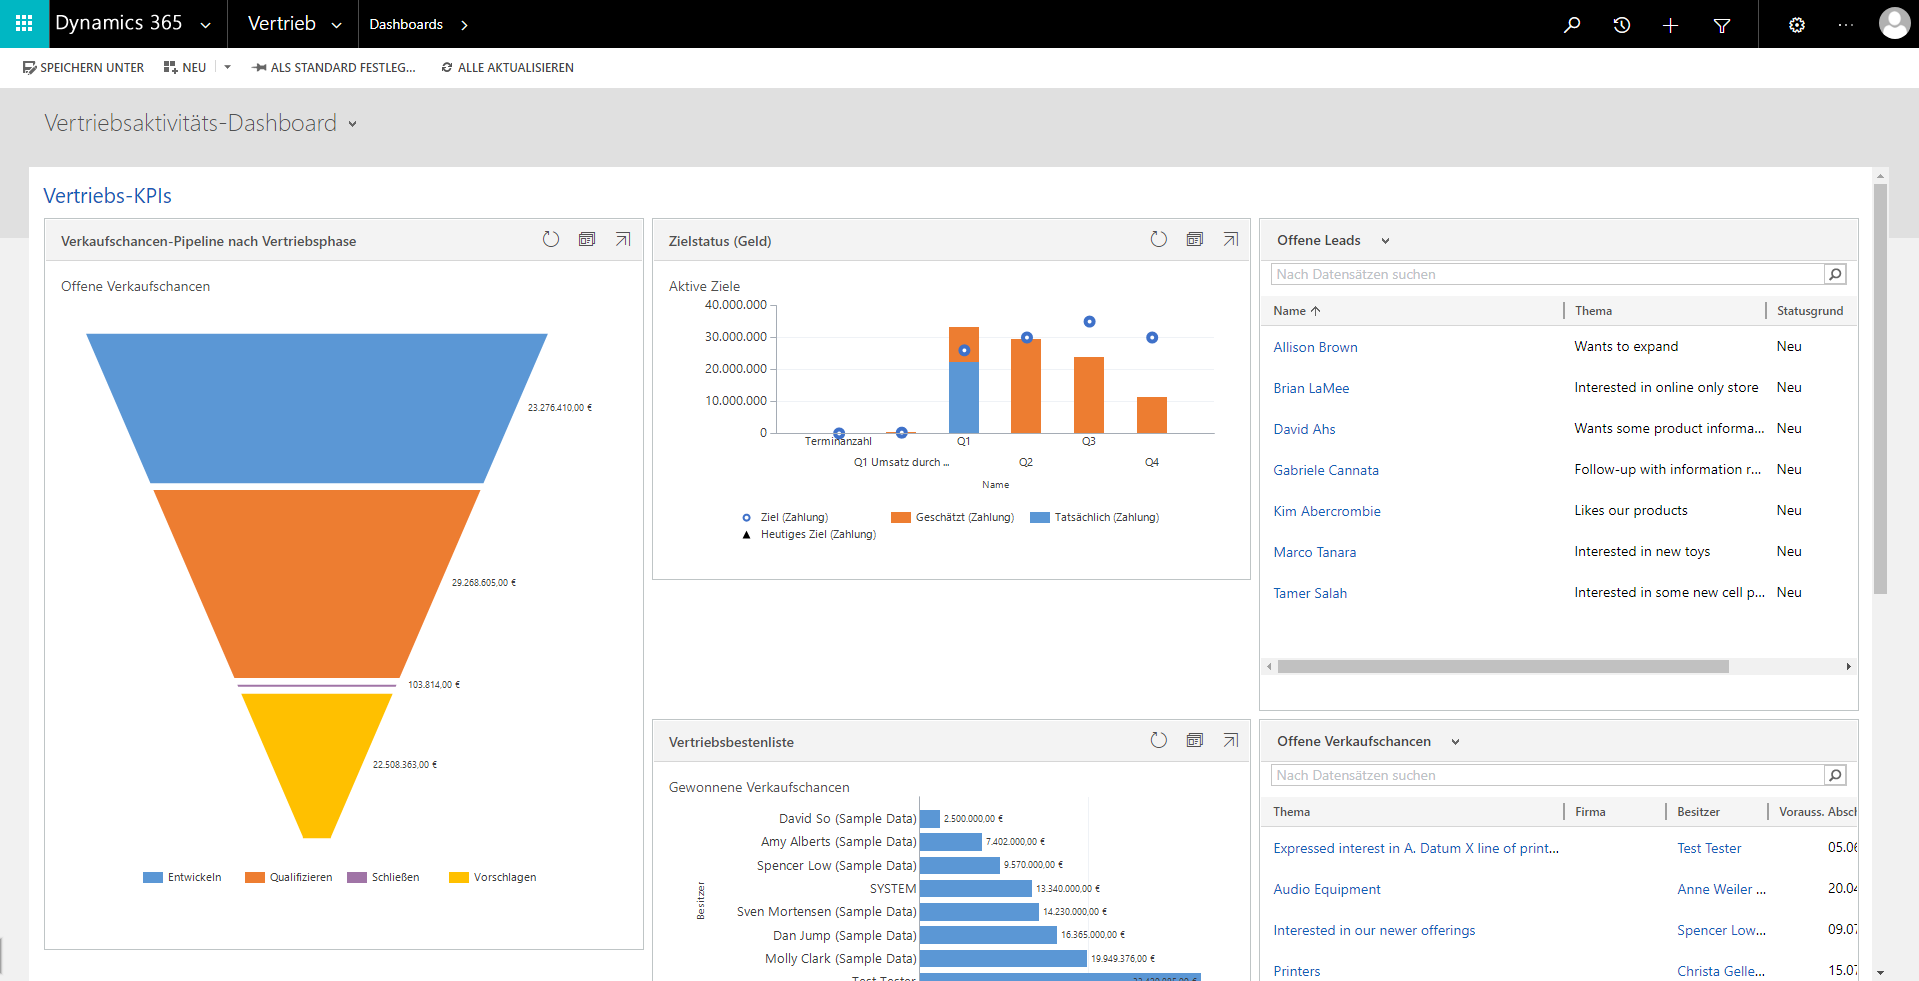Click the Offene Leads search input field
The image size is (1919, 981).
pos(1547,274)
